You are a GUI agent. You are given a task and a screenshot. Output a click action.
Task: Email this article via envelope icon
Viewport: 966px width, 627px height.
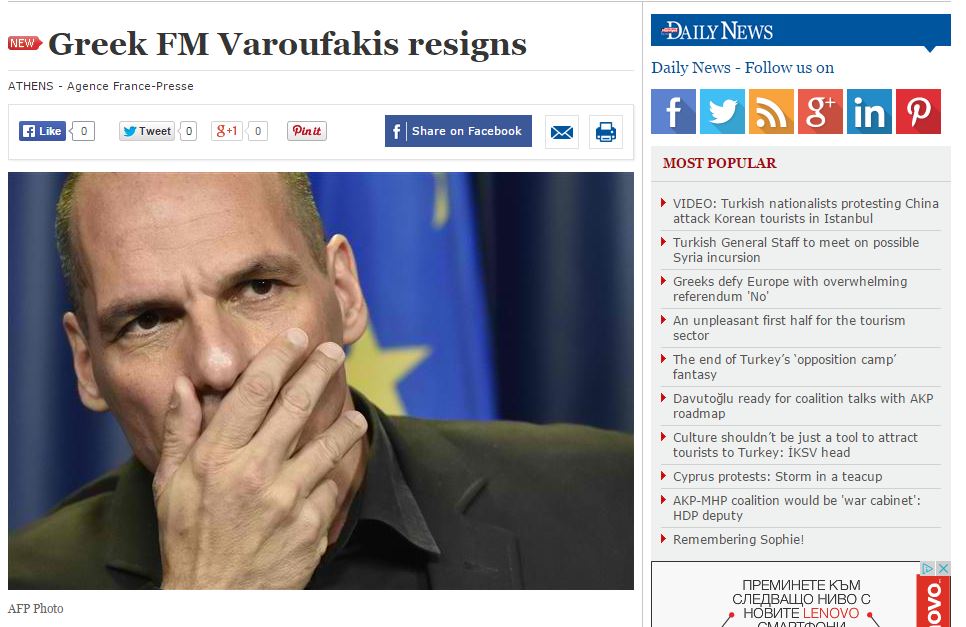562,132
